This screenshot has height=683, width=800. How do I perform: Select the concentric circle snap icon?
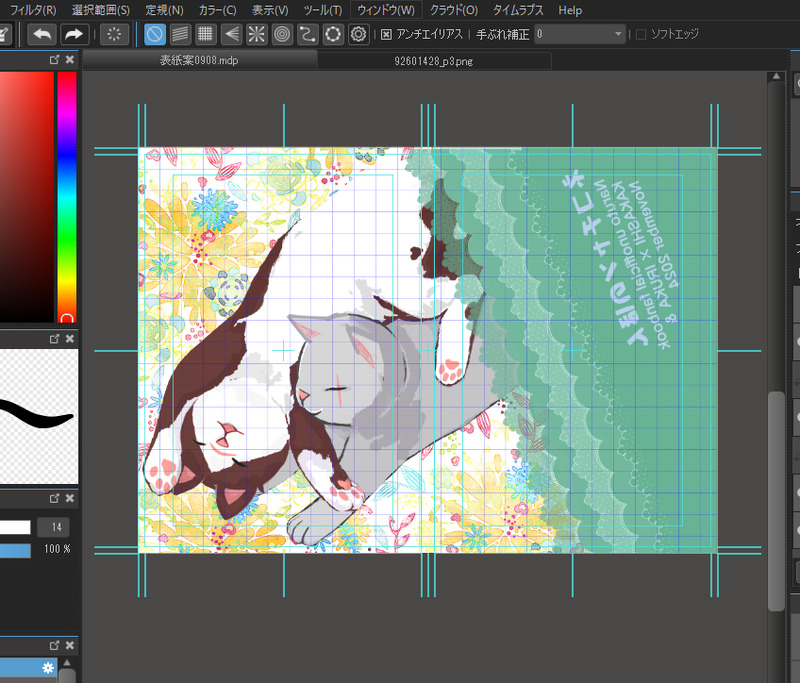tap(282, 35)
